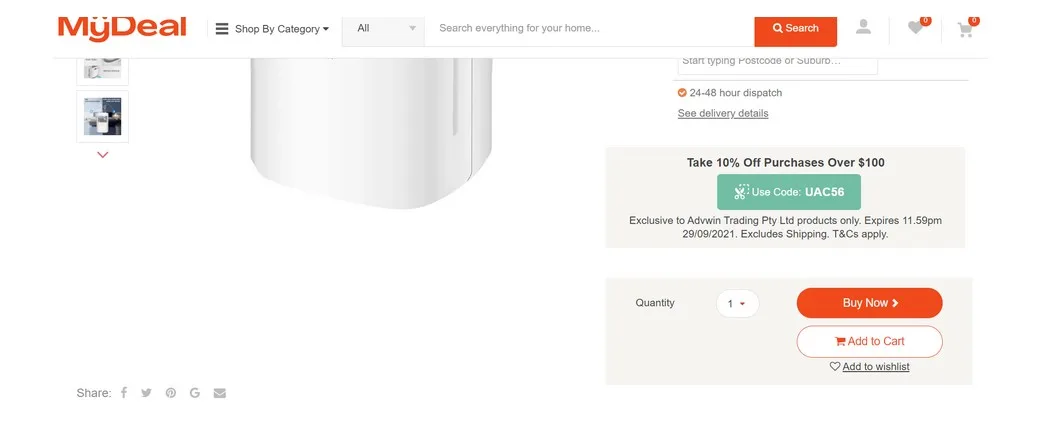The height and width of the screenshot is (430, 1037).
Task: Open the Shop By Category menu
Action: point(272,29)
